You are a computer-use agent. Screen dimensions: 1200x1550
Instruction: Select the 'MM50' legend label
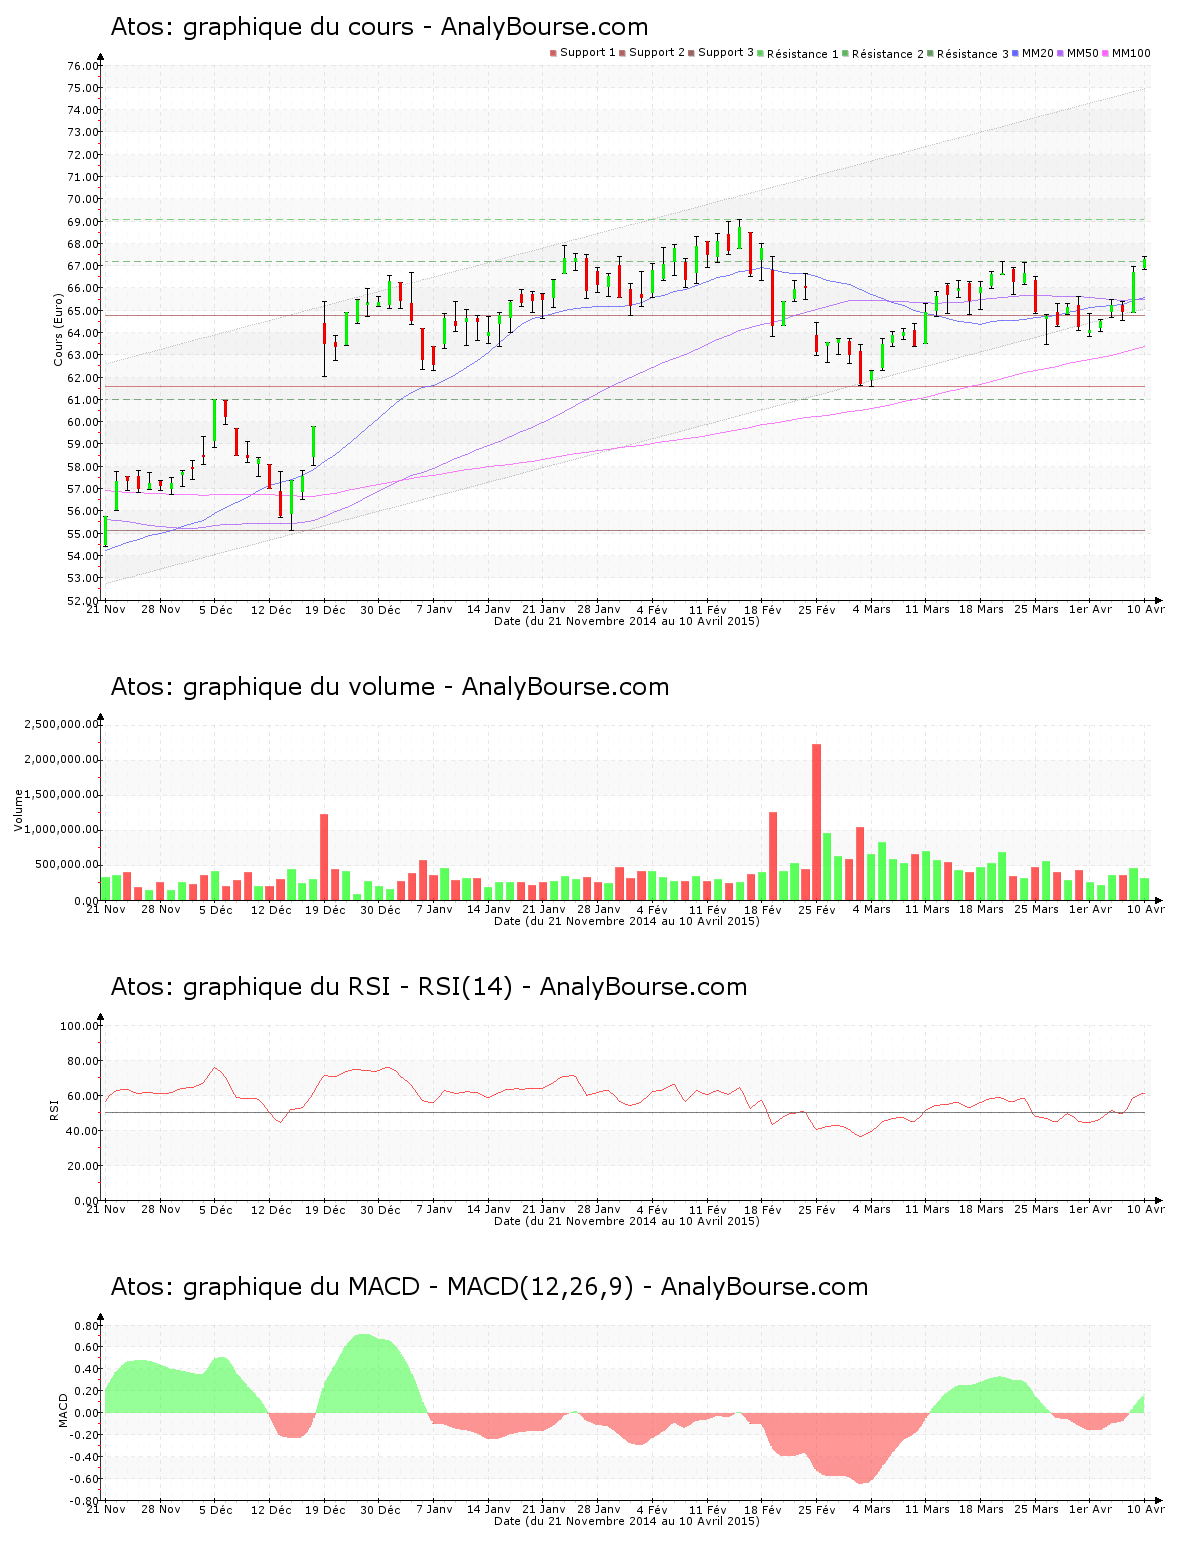click(x=1082, y=53)
